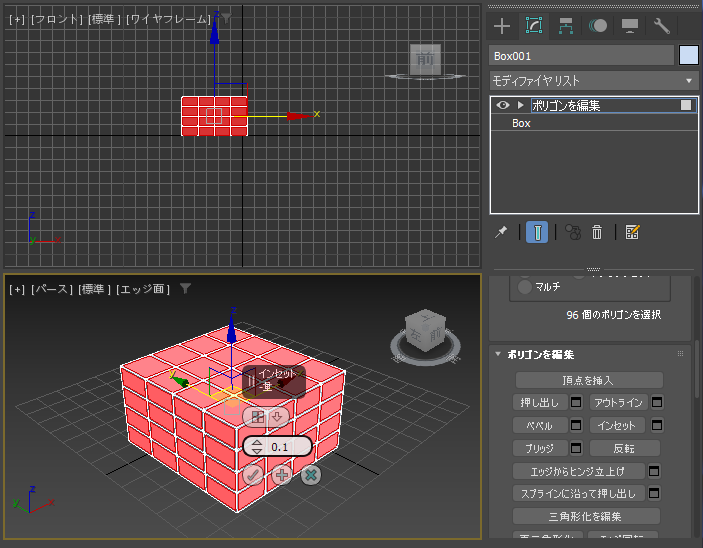The image size is (703, 548).
Task: Click the スプラインに沿って押し出し button
Action: coord(579,493)
